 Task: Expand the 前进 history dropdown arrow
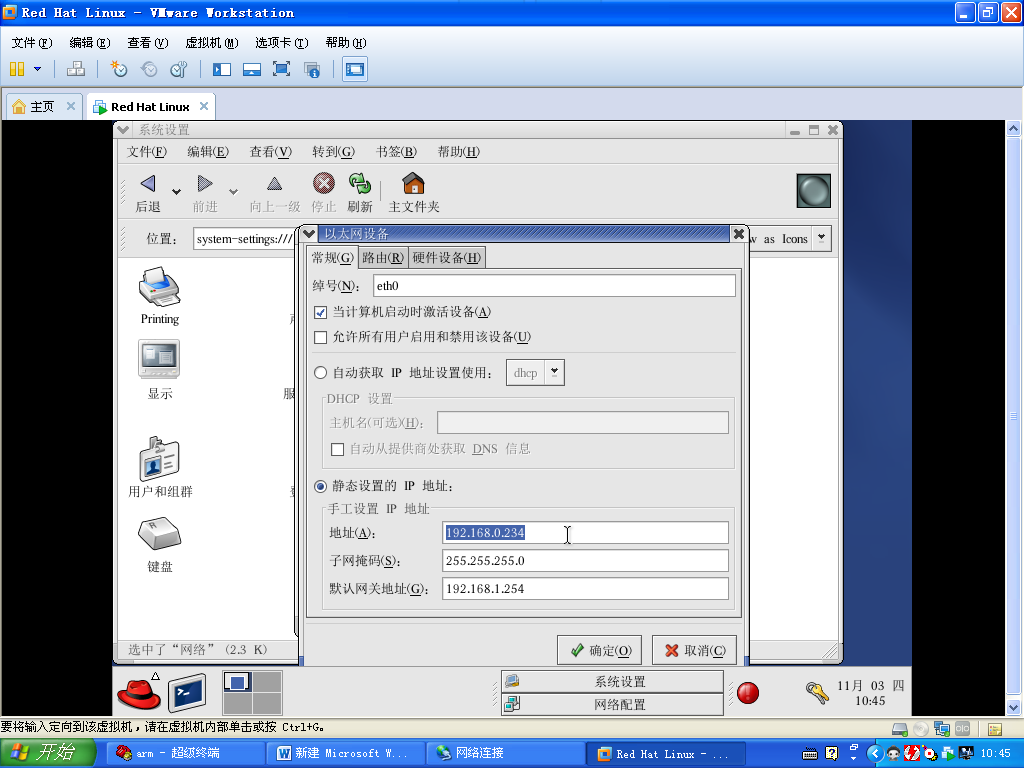[233, 191]
